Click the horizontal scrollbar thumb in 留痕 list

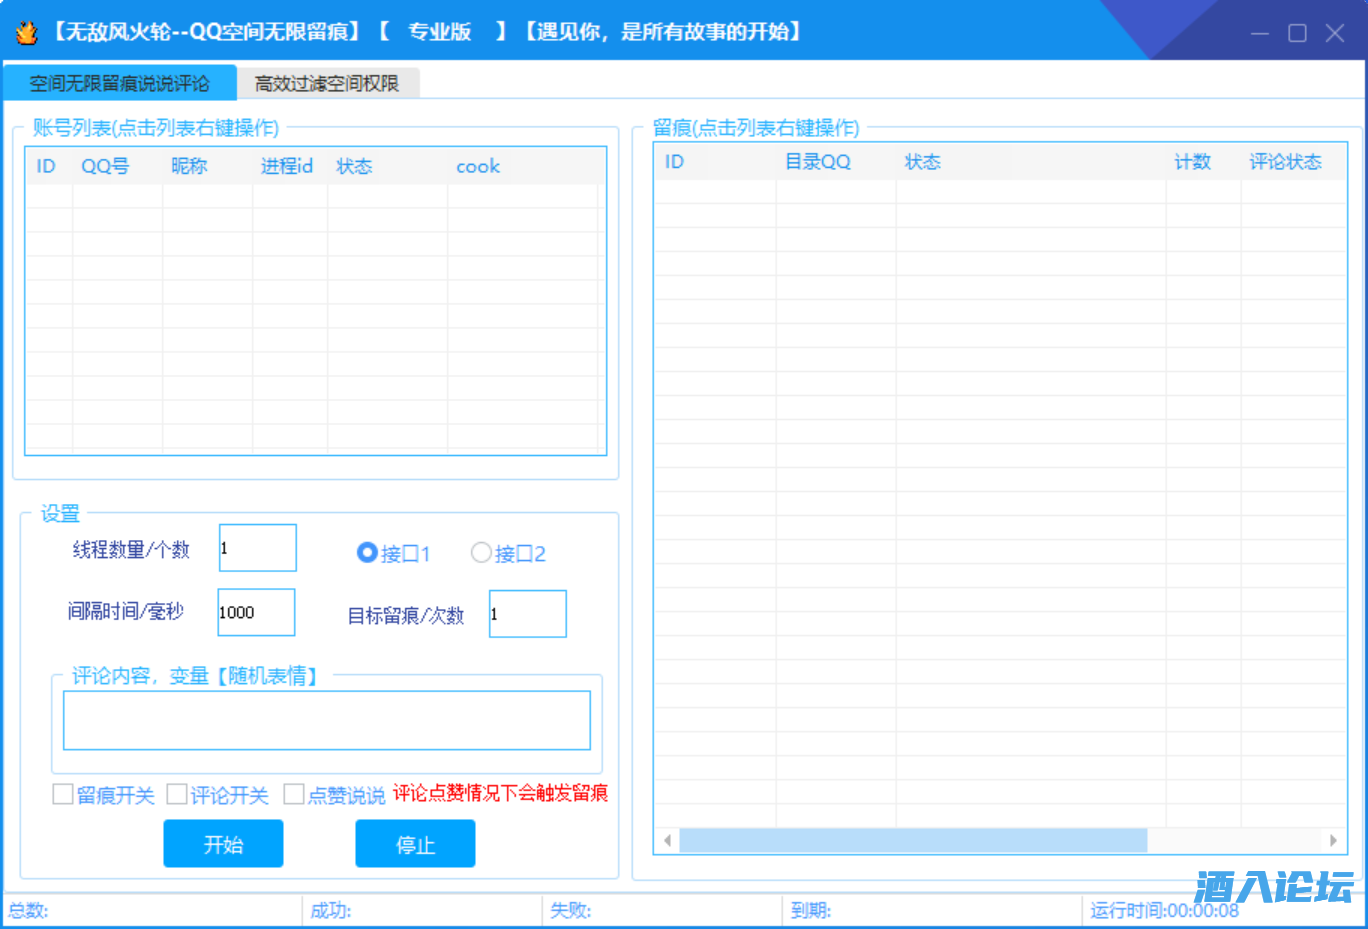coord(912,841)
